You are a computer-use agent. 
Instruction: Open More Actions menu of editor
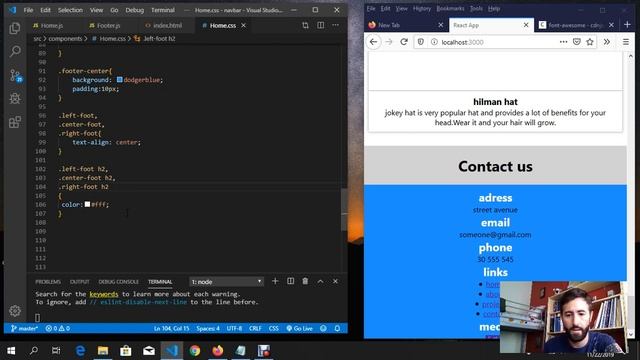[x=336, y=25]
